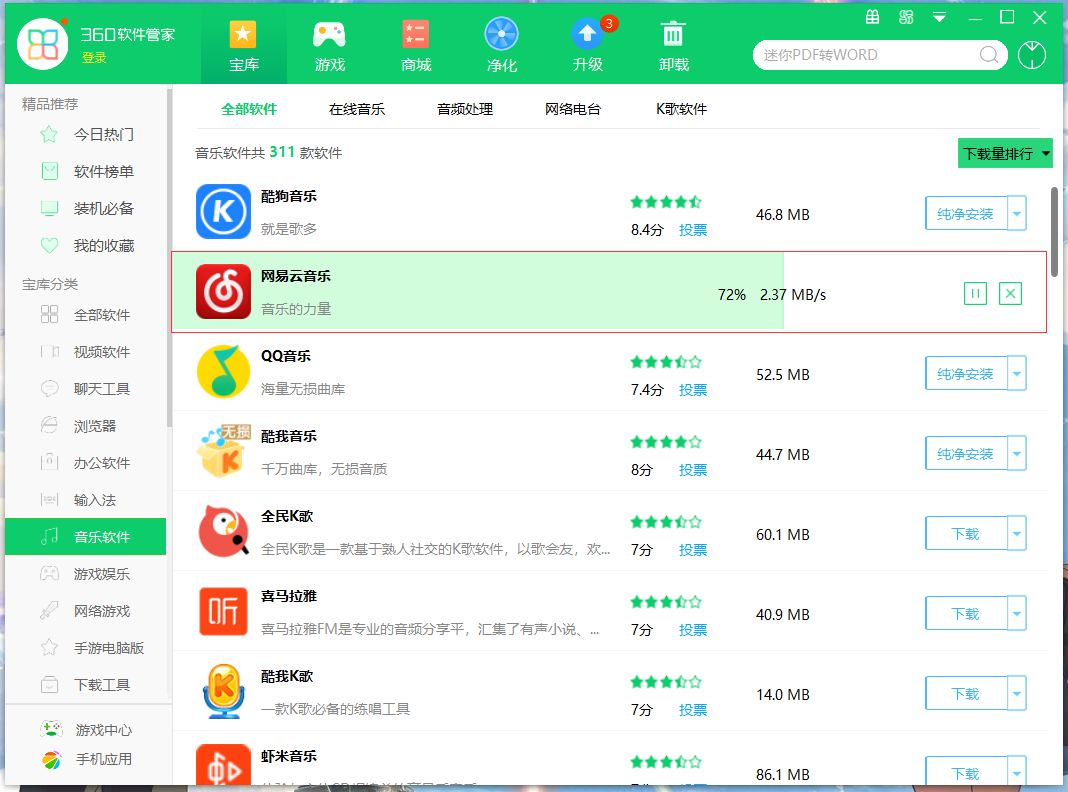The width and height of the screenshot is (1068, 792).
Task: Click the gift box icon in title bar
Action: (872, 17)
